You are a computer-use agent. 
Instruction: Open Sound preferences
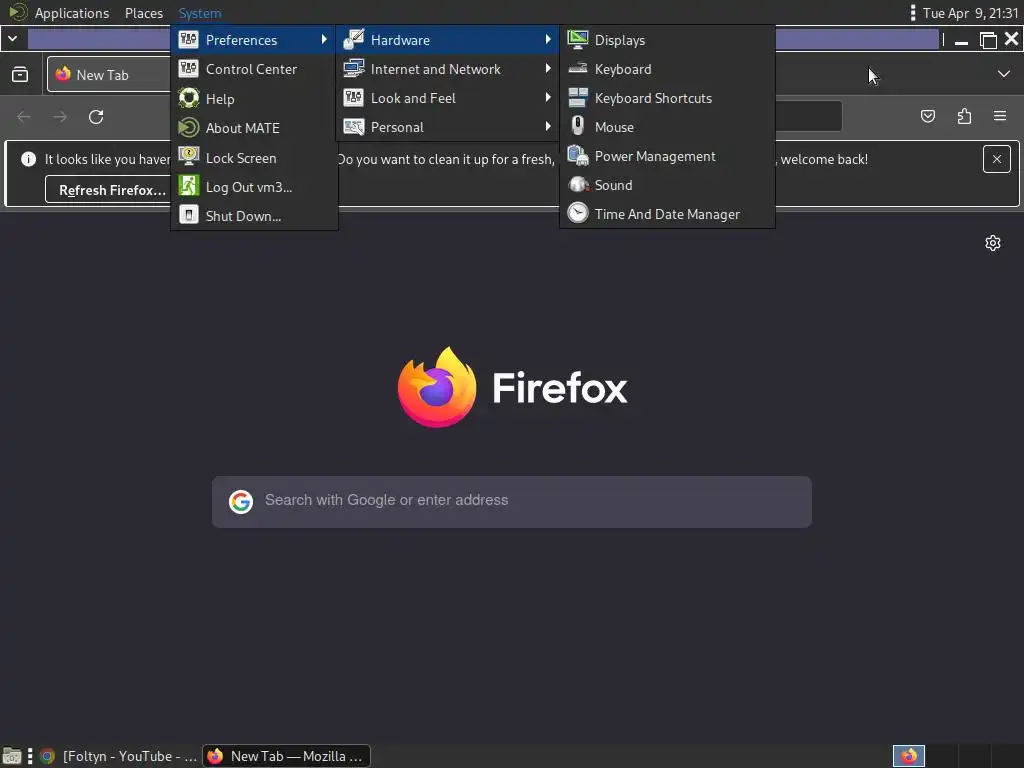click(x=667, y=185)
